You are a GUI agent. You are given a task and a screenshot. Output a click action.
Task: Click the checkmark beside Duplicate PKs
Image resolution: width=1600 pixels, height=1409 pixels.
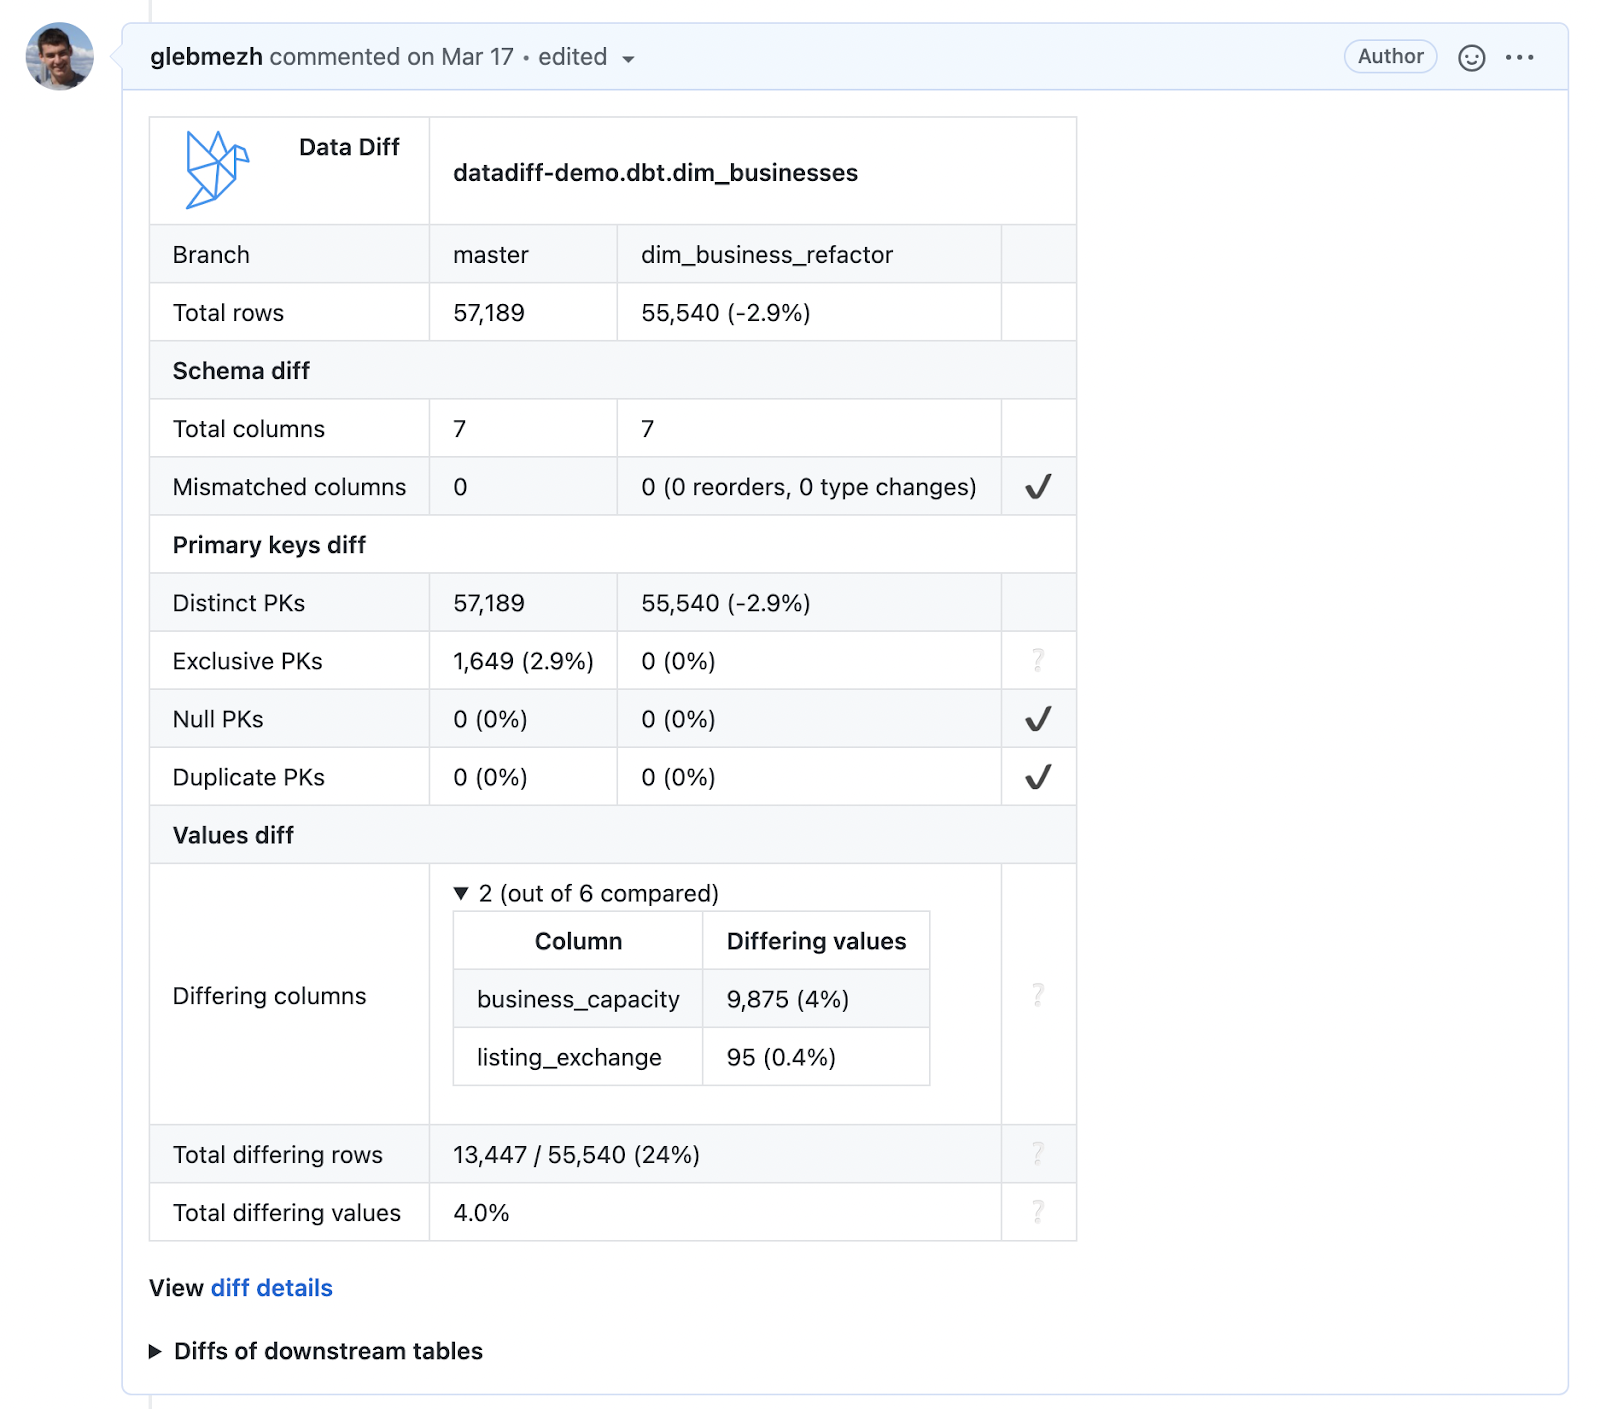pyautogui.click(x=1037, y=776)
